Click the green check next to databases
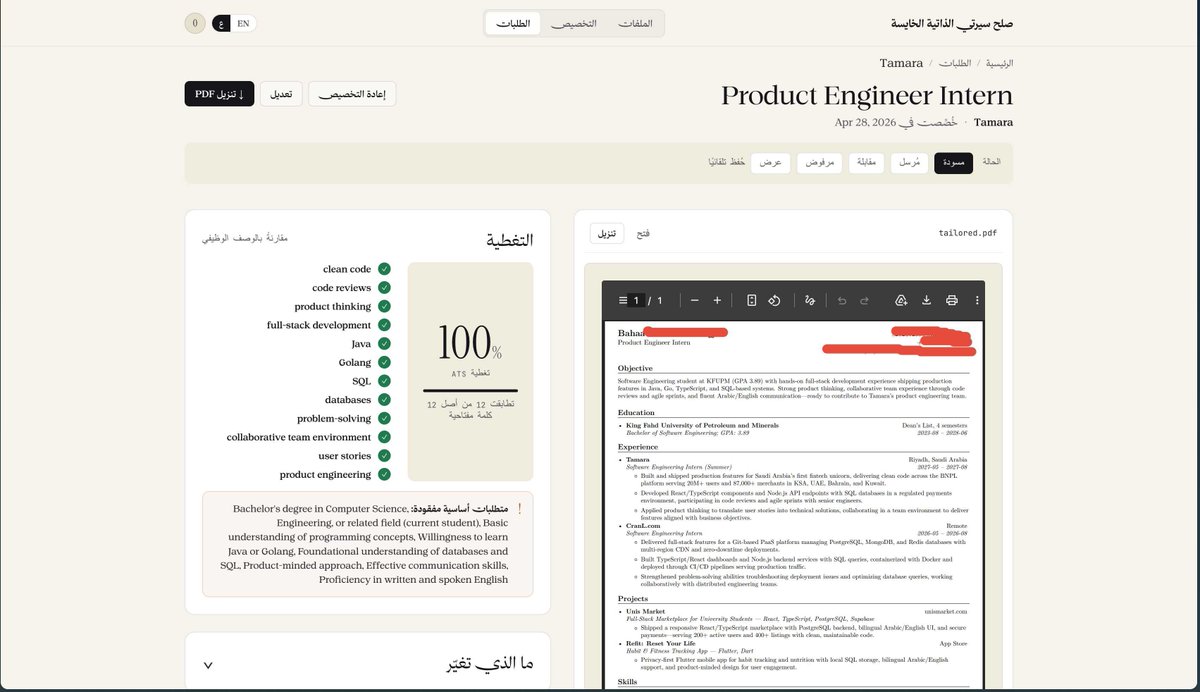Viewport: 1200px width, 692px height. coord(384,400)
